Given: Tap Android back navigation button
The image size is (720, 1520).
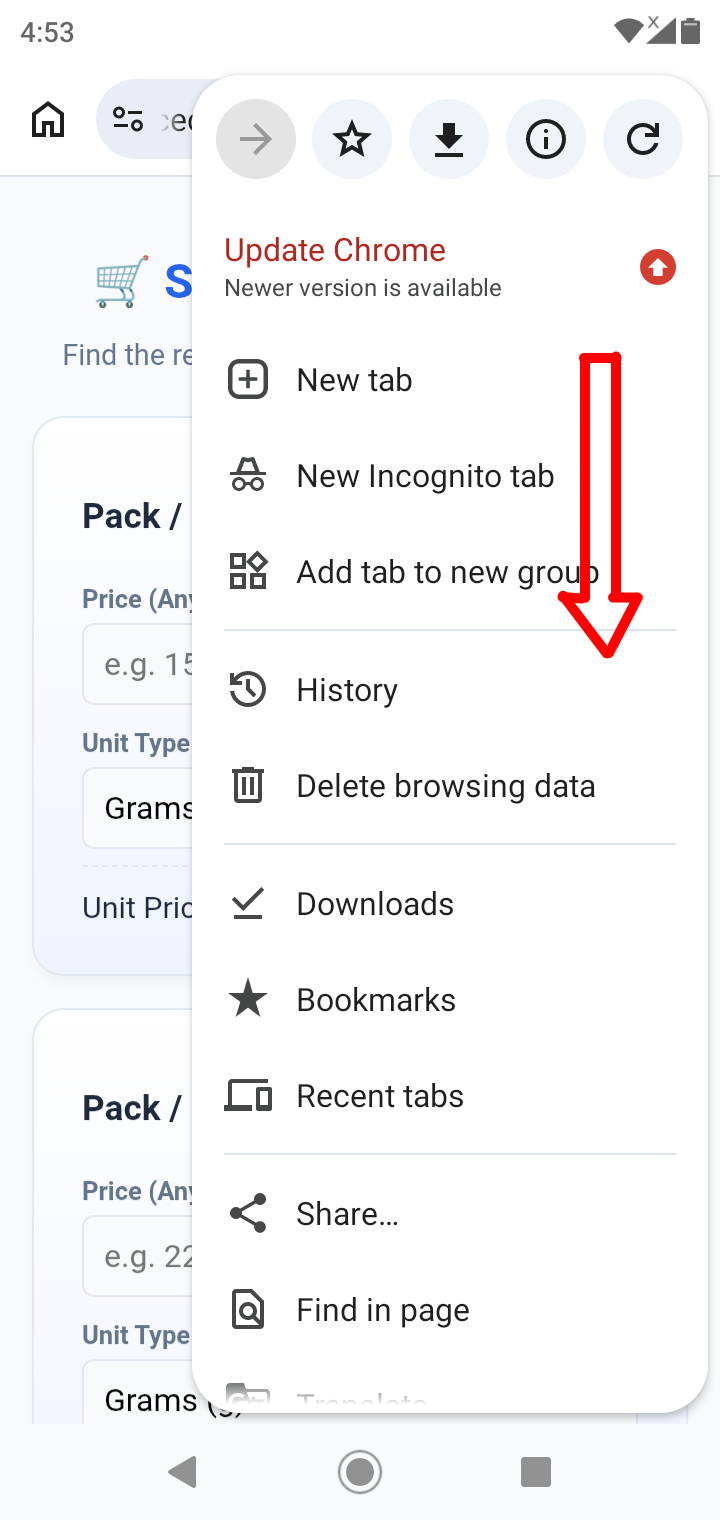Looking at the screenshot, I should [x=182, y=1472].
